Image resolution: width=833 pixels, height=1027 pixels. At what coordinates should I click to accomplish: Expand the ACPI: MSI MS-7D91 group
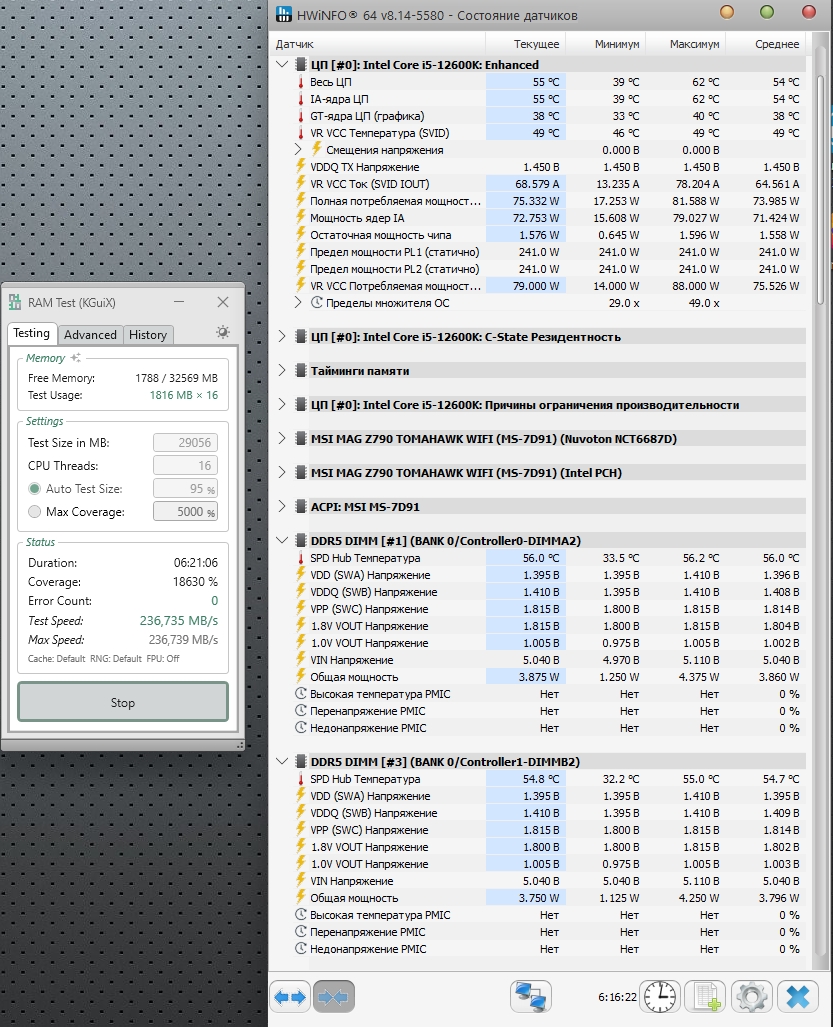(x=282, y=506)
